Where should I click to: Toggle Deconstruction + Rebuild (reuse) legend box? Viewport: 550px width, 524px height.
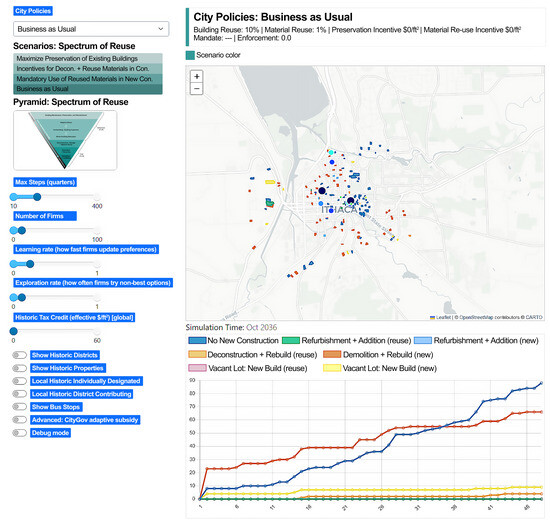coord(197,355)
